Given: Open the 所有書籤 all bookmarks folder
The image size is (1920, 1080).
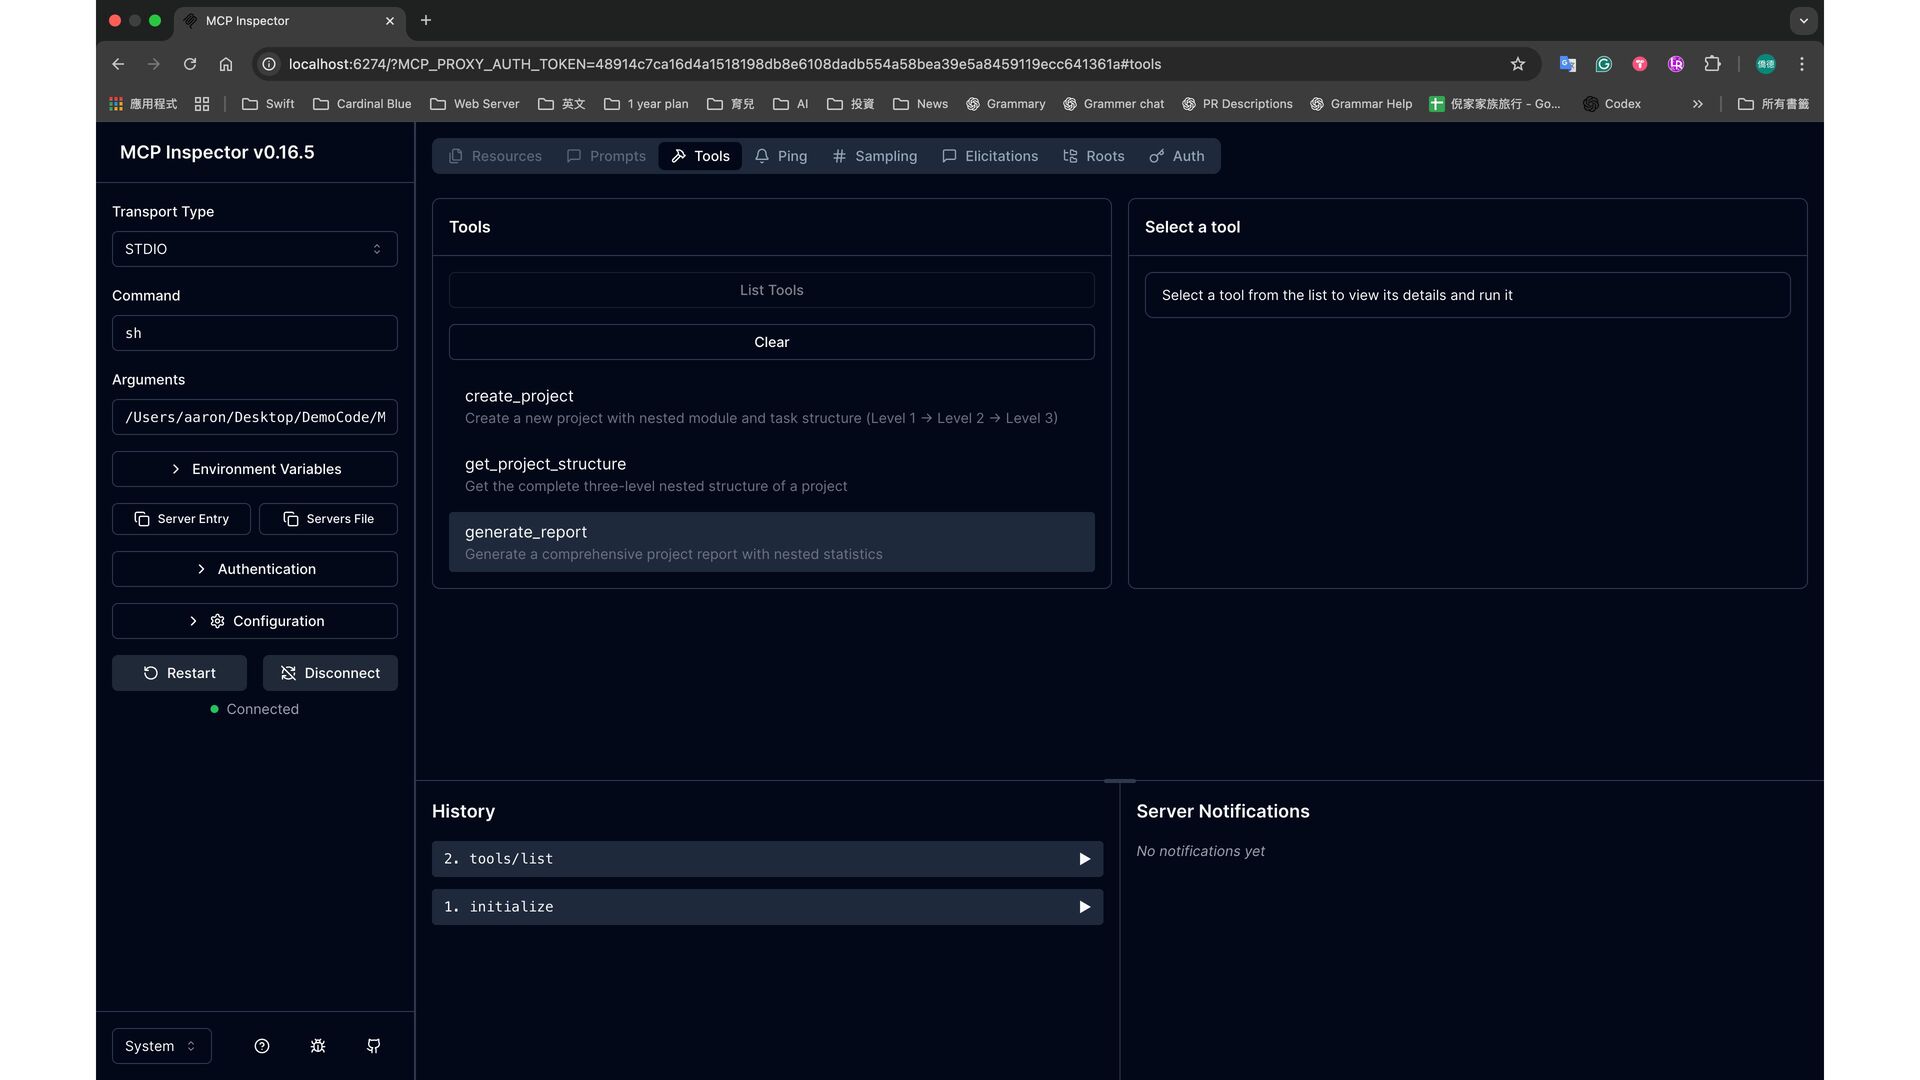Looking at the screenshot, I should click(1773, 104).
